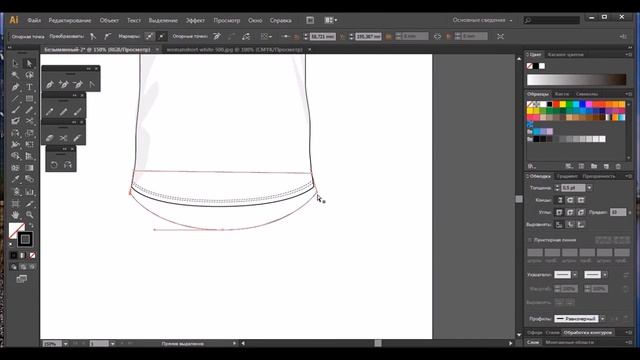Pick the Eraser tool in the floating panel

click(49, 138)
